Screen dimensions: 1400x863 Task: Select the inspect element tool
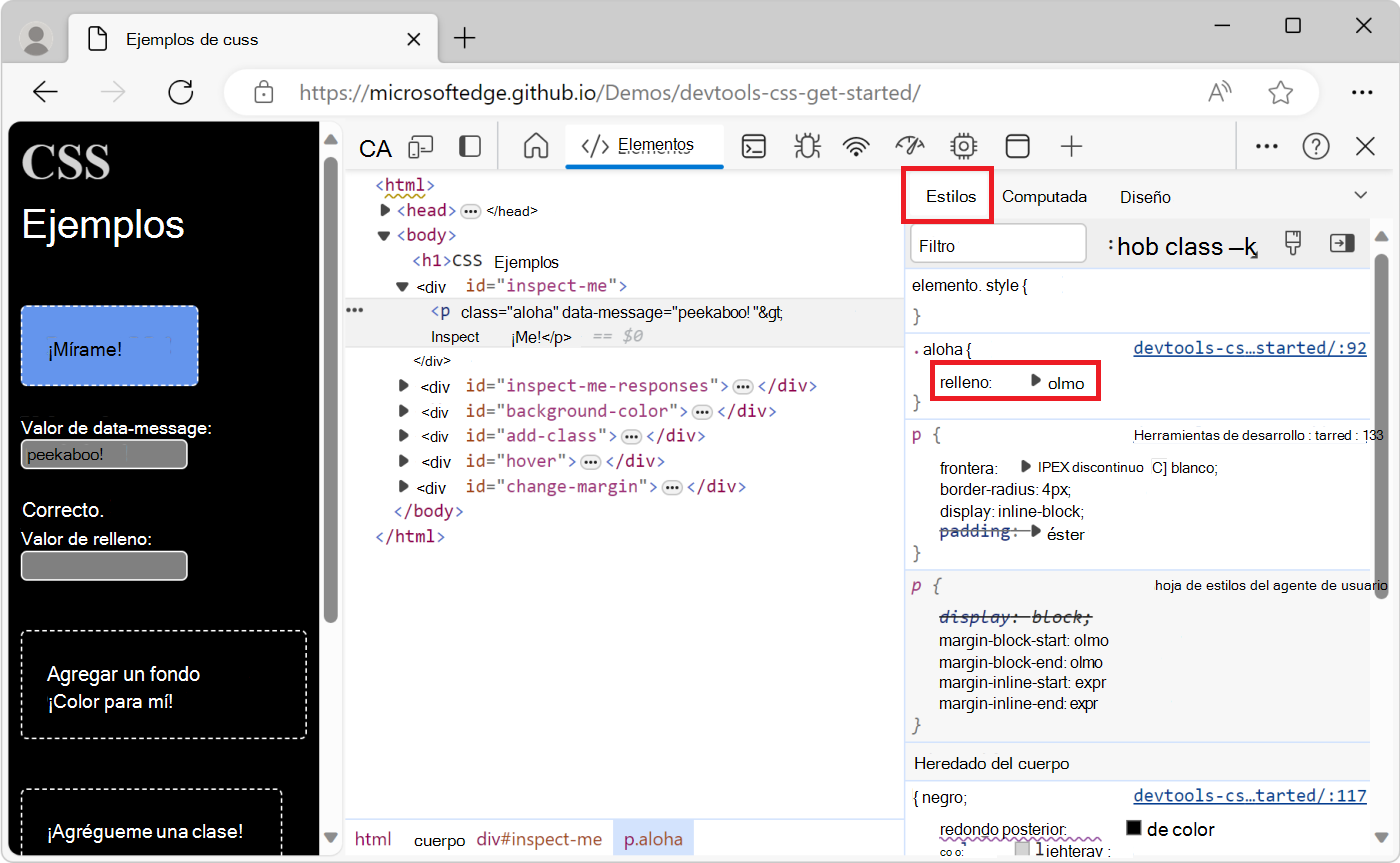pyautogui.click(x=374, y=147)
